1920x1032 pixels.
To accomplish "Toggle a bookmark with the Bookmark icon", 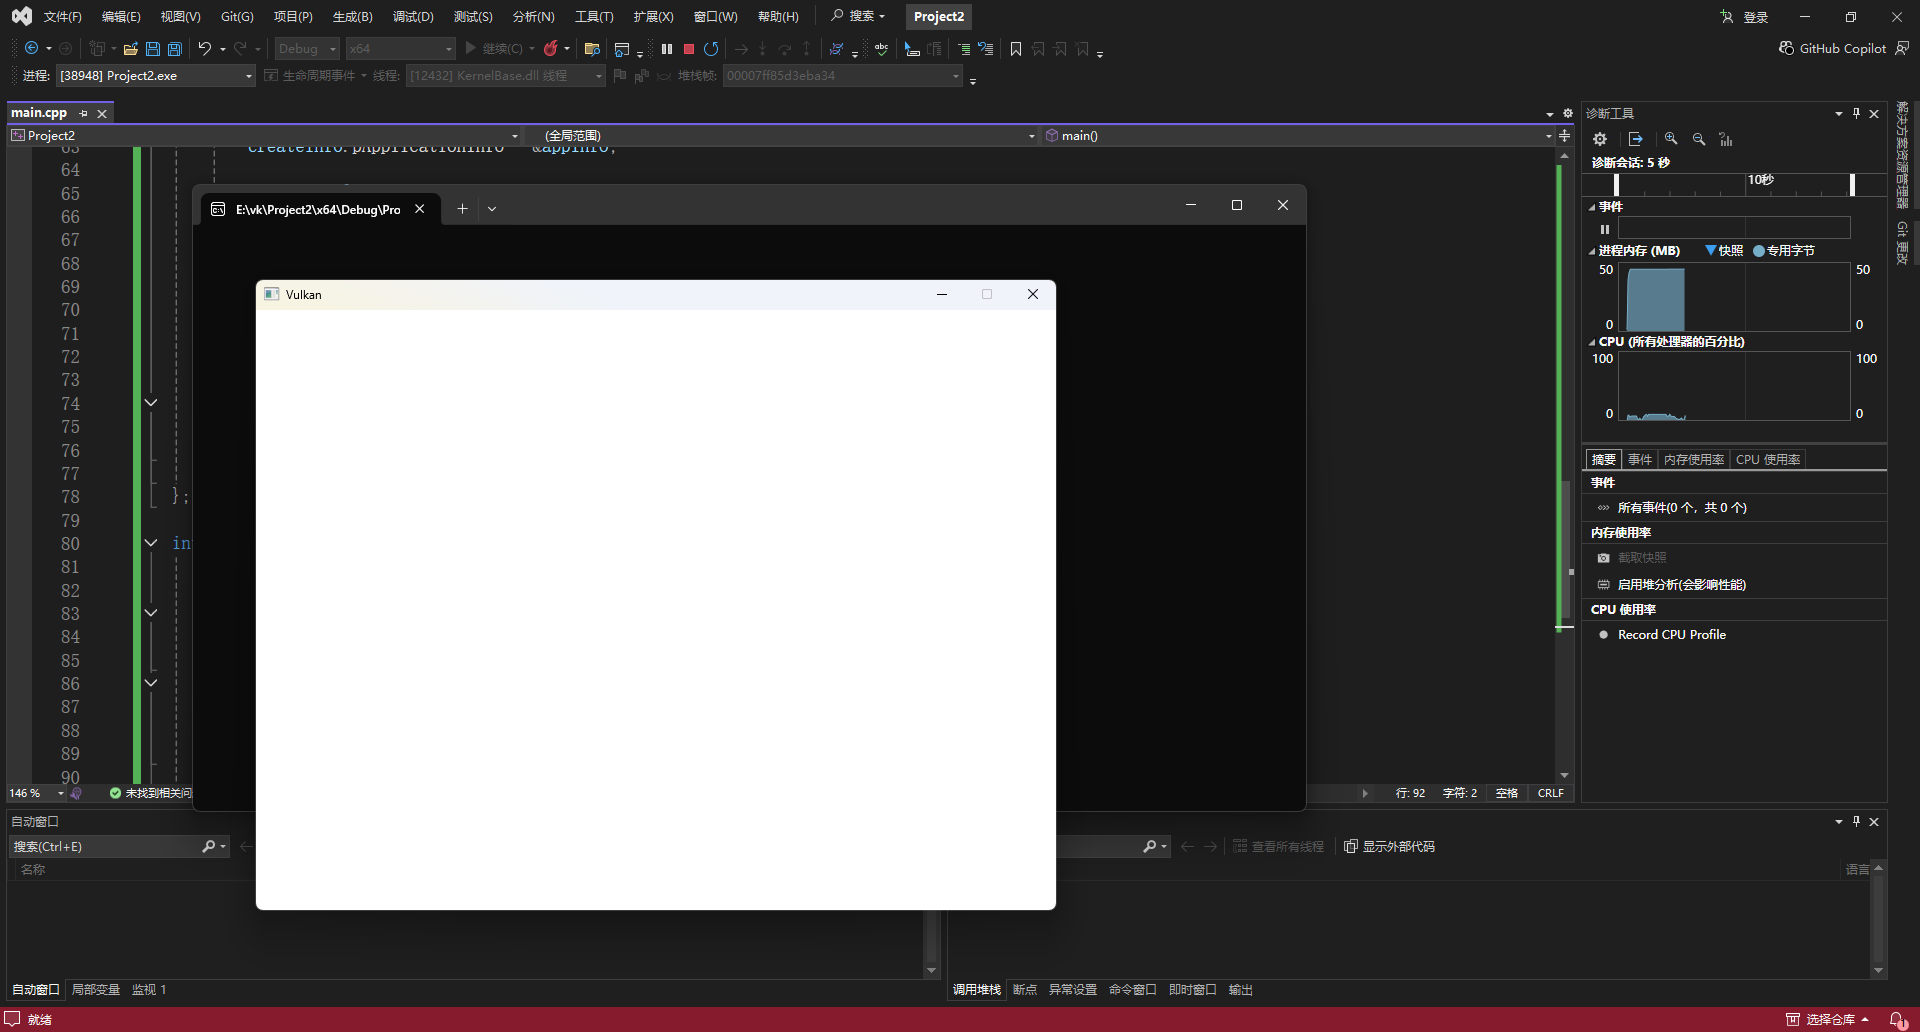I will [1016, 48].
